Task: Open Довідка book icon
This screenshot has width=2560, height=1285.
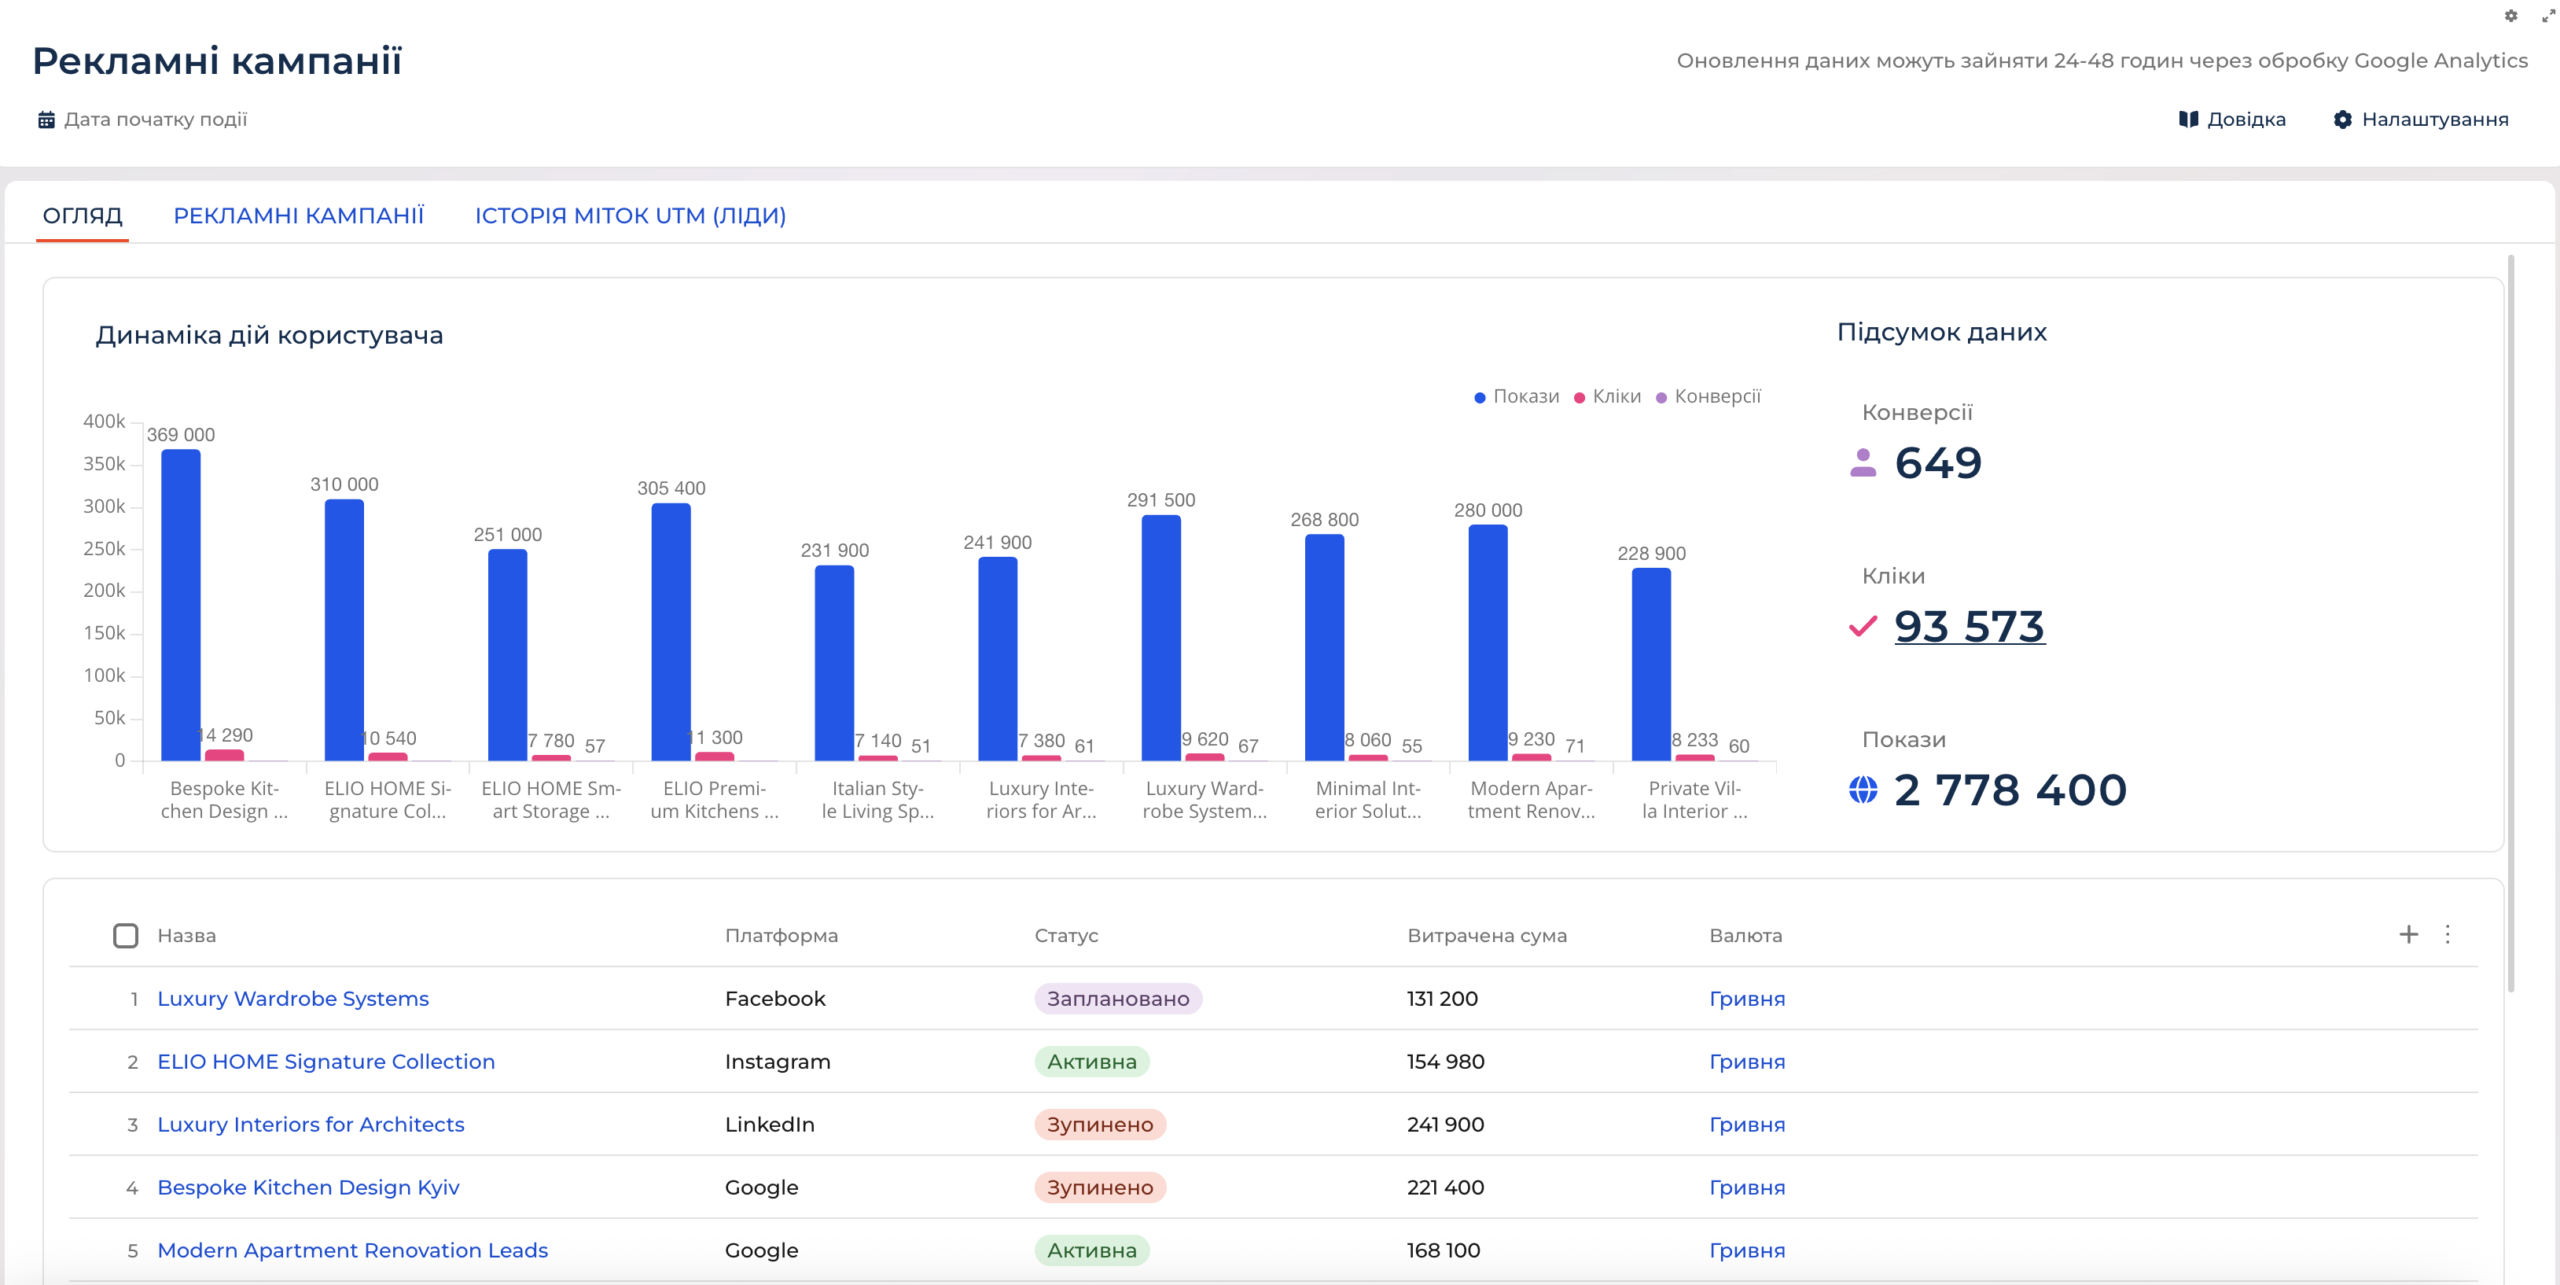Action: pyautogui.click(x=2188, y=119)
